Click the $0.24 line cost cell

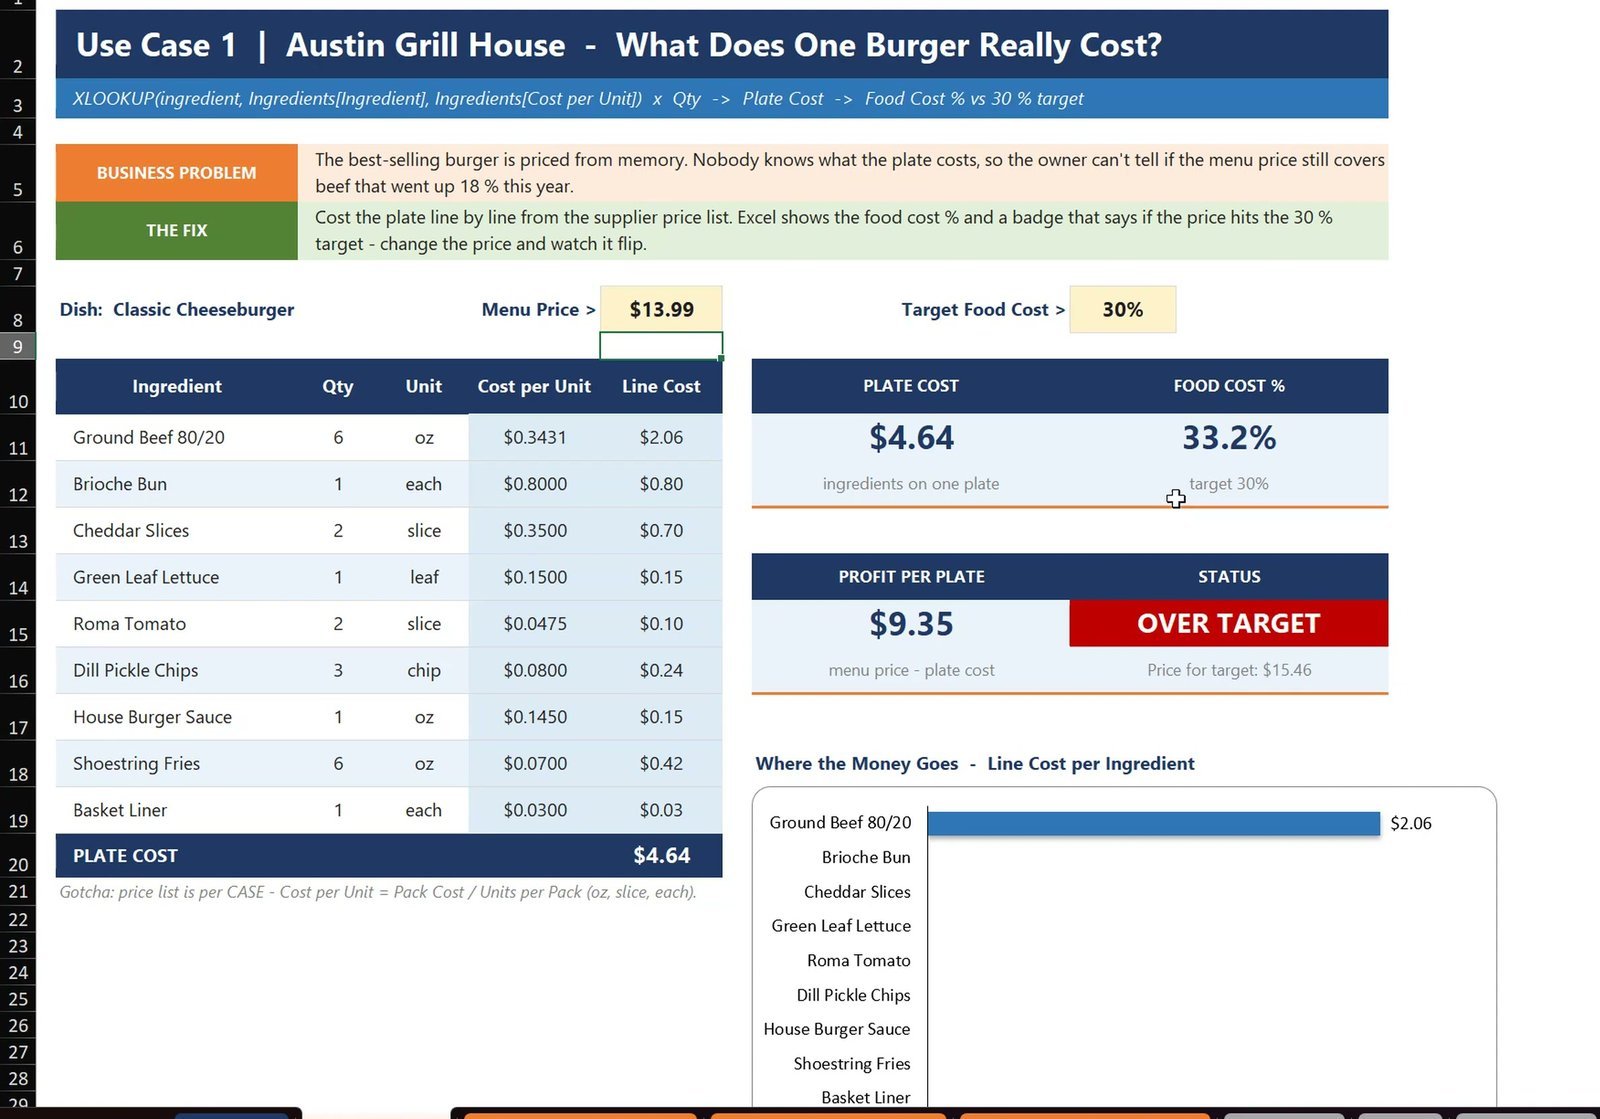[x=661, y=670]
